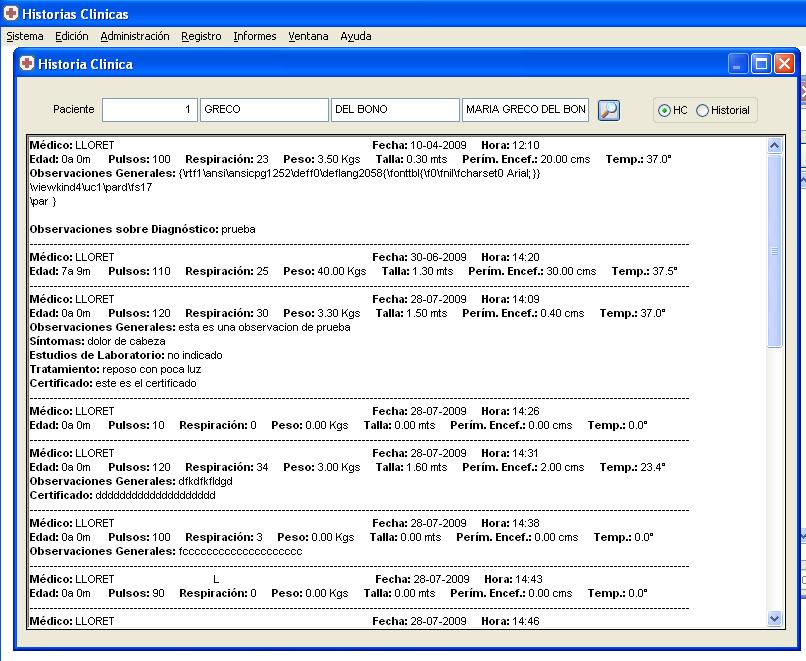Click the vertical scrollbar thumb in history
The width and height of the screenshot is (806, 661).
click(774, 250)
